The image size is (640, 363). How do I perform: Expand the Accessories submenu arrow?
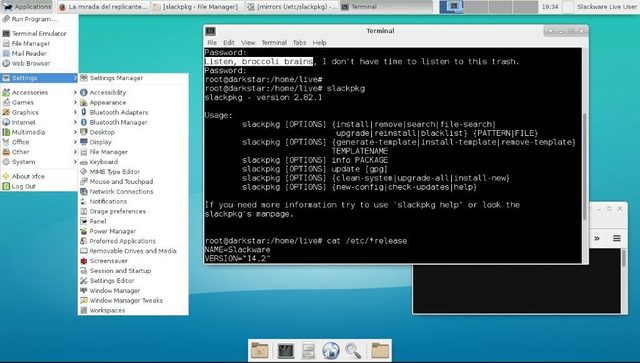[x=75, y=93]
